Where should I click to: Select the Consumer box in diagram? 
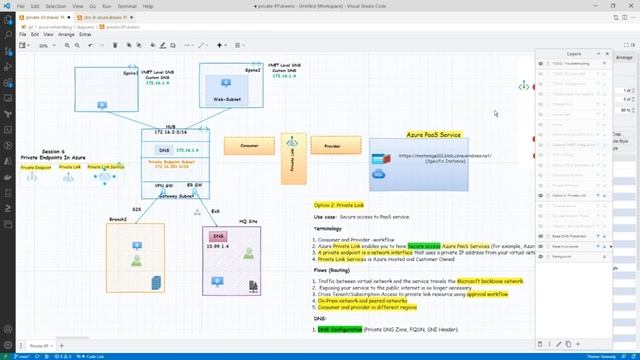pos(249,146)
